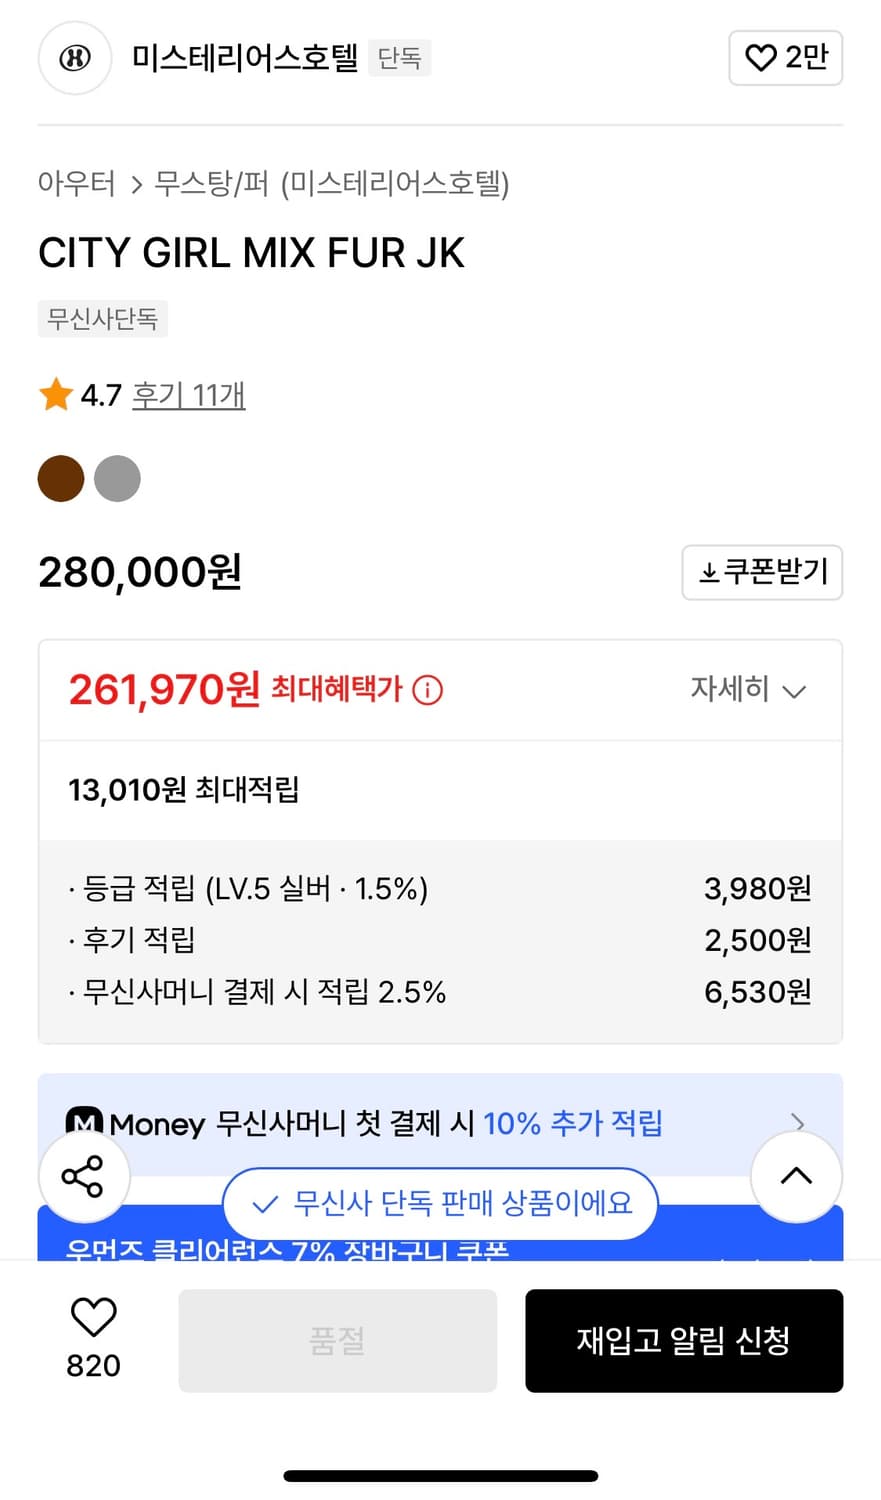Toggle the product wishlist heart (820)
Screen dimensions: 881x1500
tap(93, 1318)
